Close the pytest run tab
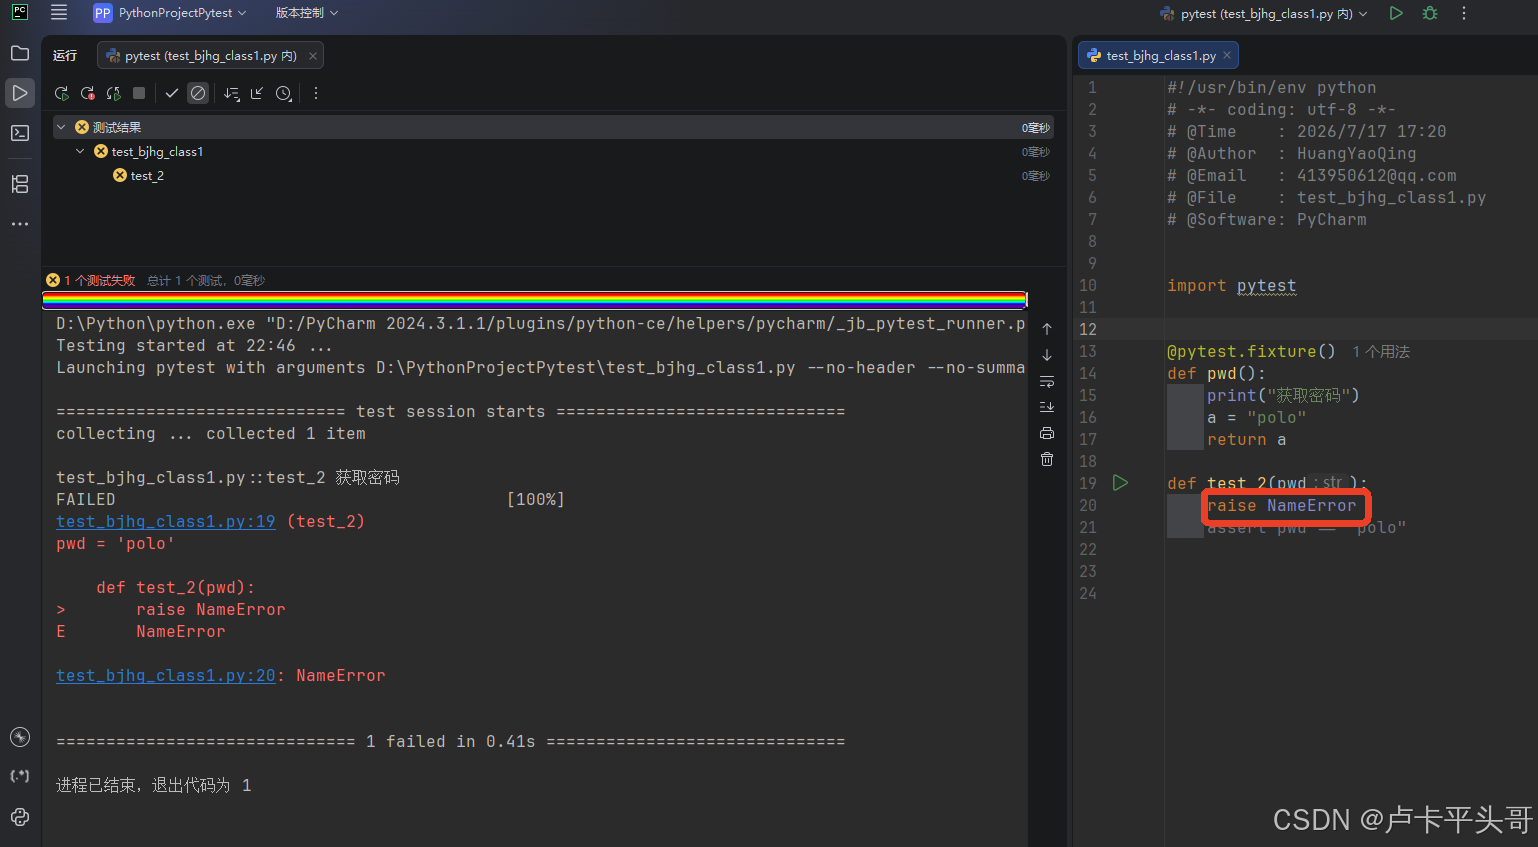The height and width of the screenshot is (847, 1538). coord(313,56)
